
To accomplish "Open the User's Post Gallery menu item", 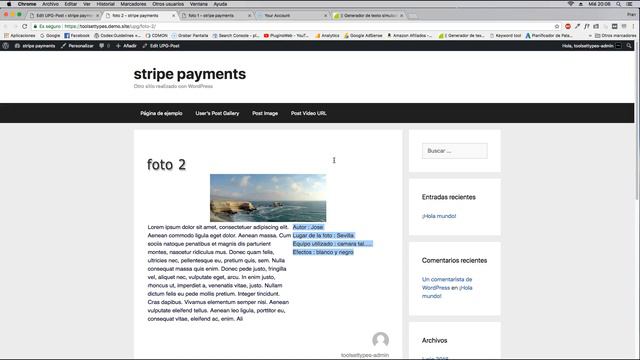I will 217,113.
